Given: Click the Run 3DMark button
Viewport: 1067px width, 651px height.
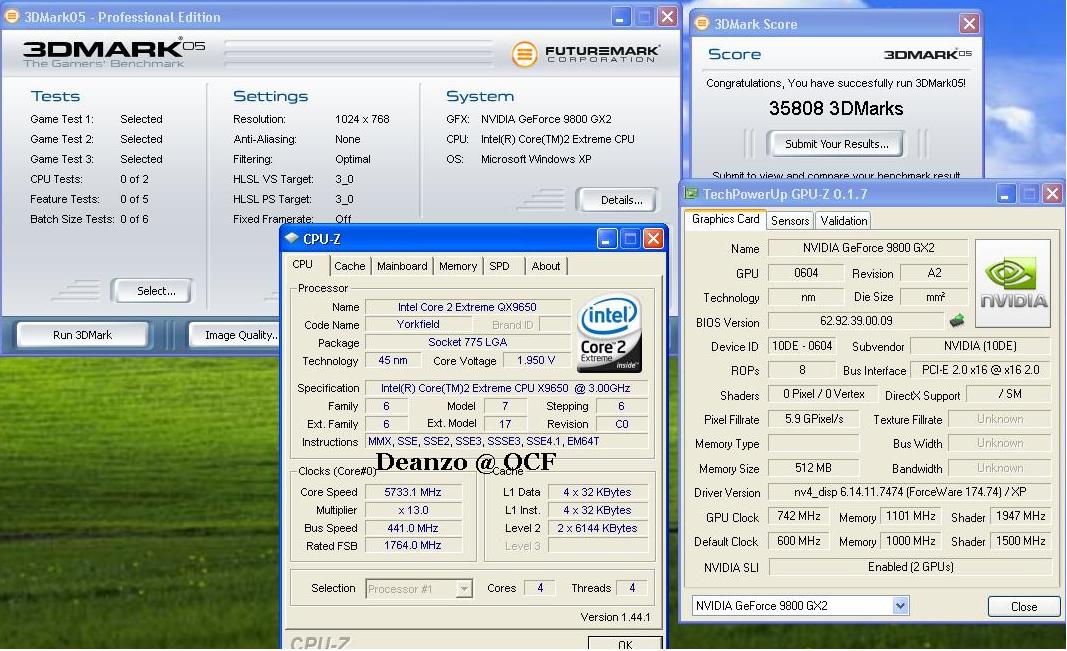Looking at the screenshot, I should point(82,335).
